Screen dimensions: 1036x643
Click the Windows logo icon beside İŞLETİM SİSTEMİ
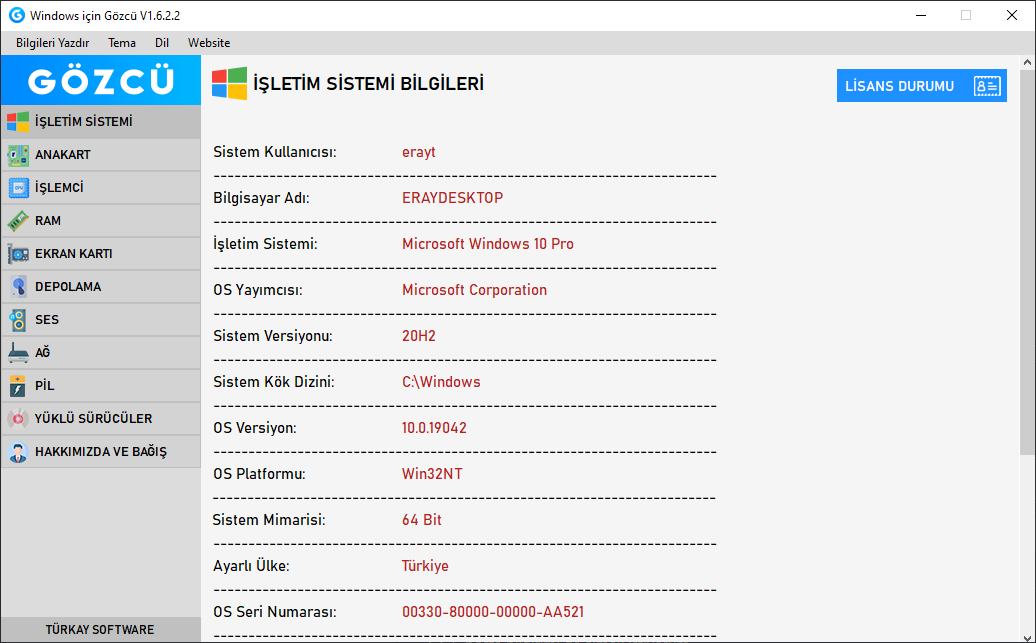click(18, 122)
